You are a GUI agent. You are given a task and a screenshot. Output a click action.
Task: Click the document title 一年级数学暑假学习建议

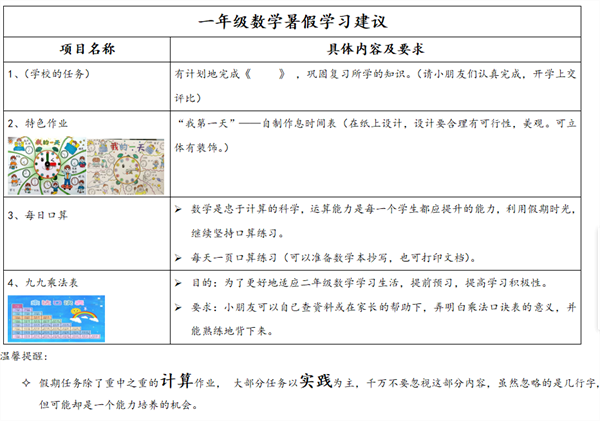point(293,21)
